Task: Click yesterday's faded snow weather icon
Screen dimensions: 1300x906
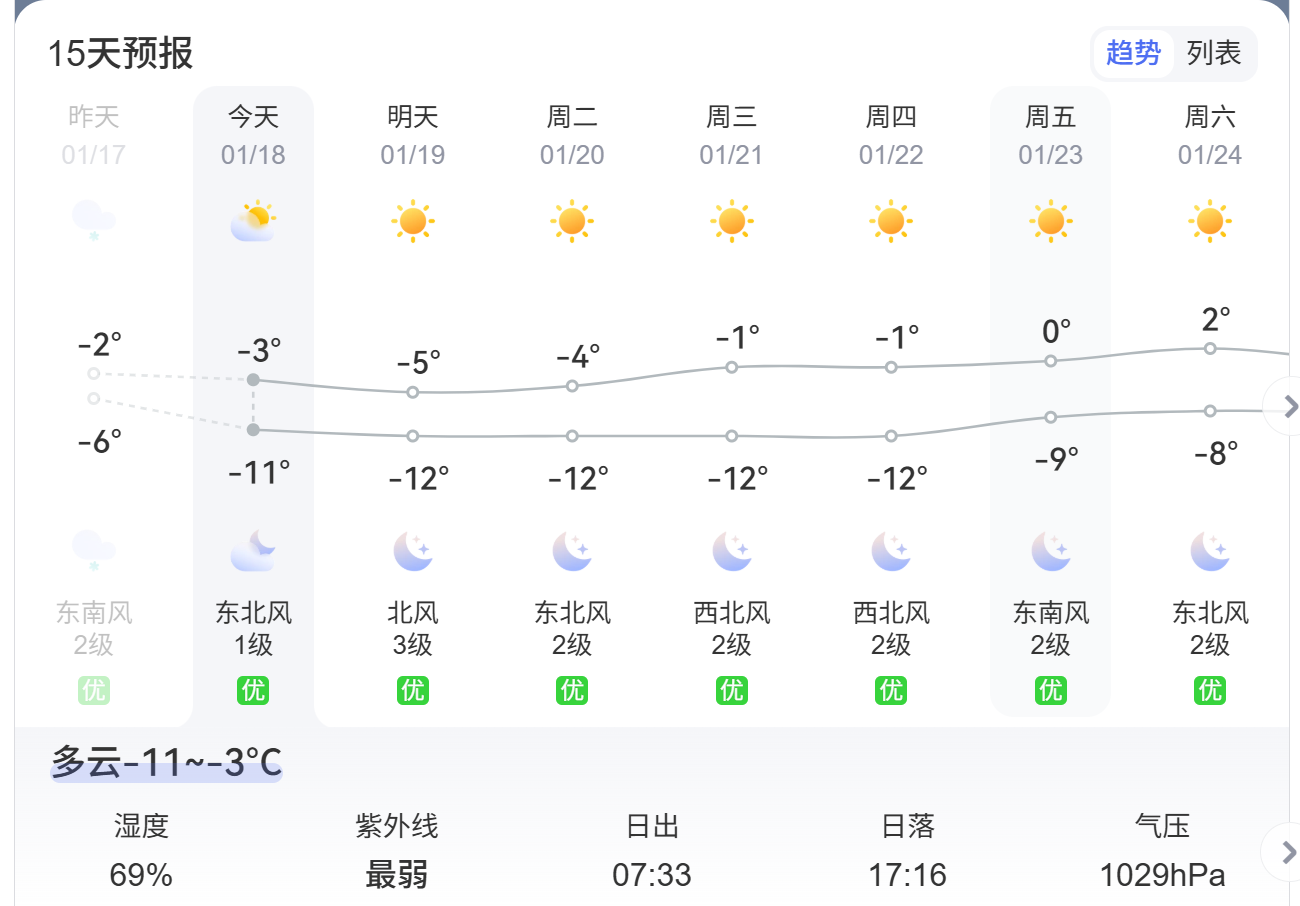Action: click(x=93, y=221)
